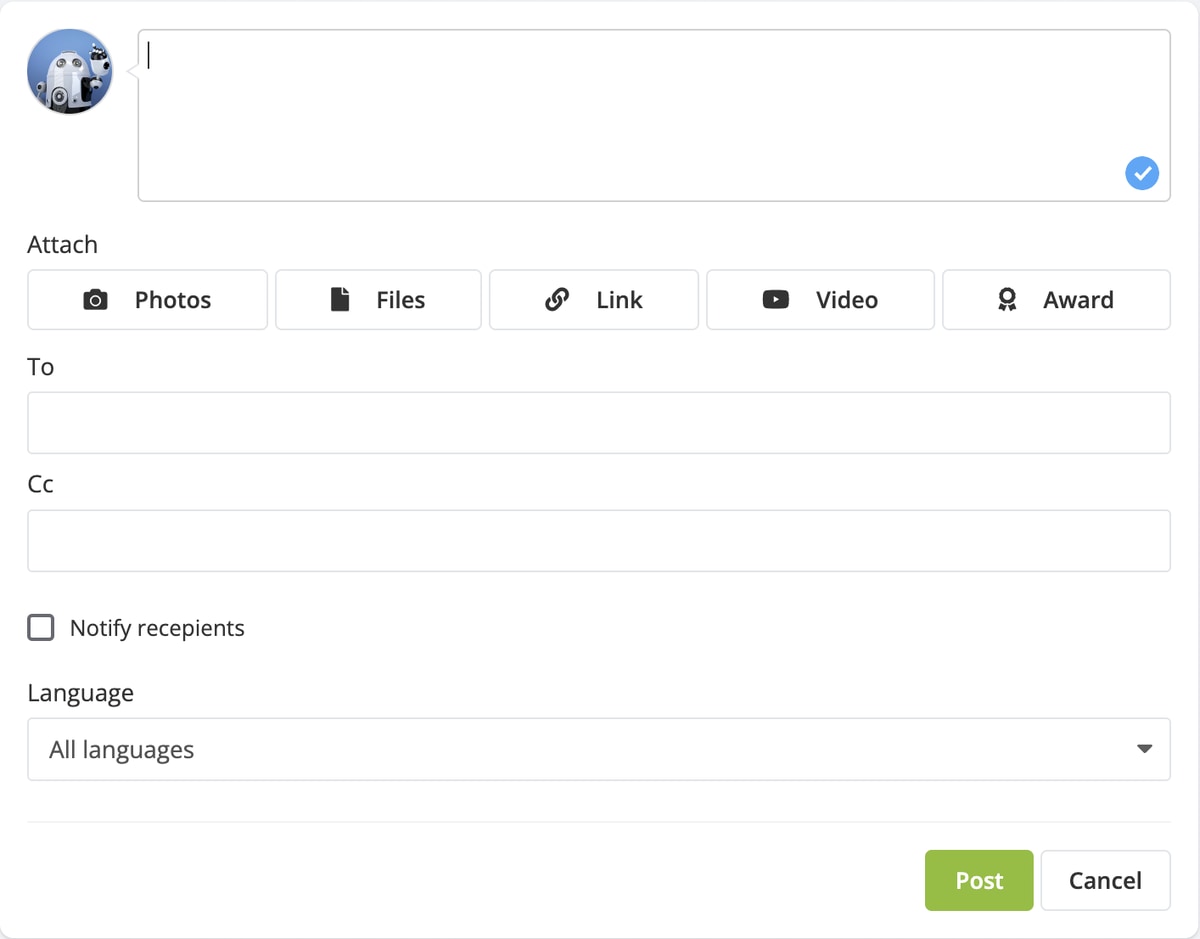Attach Photos to the post
Viewport: 1200px width, 939px height.
(x=147, y=300)
